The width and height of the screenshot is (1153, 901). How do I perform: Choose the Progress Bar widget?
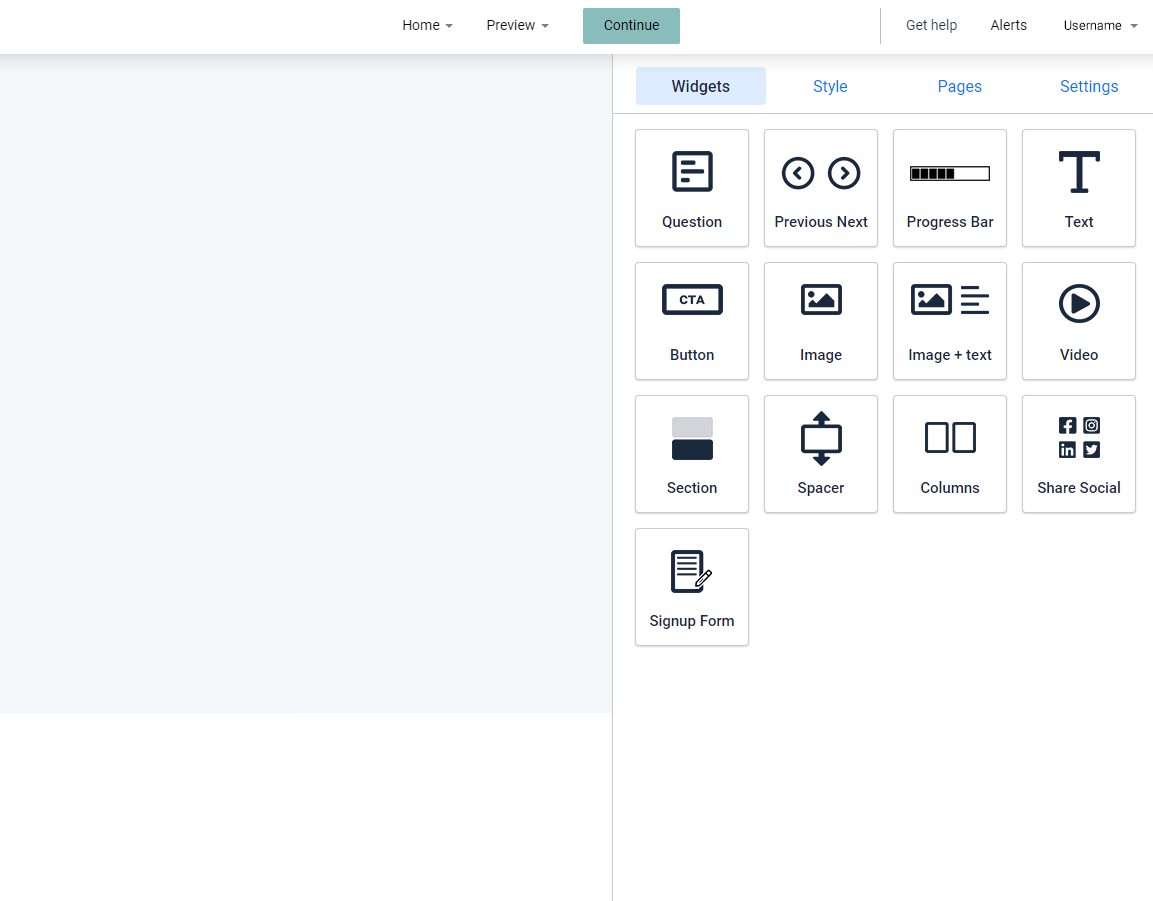pos(949,188)
